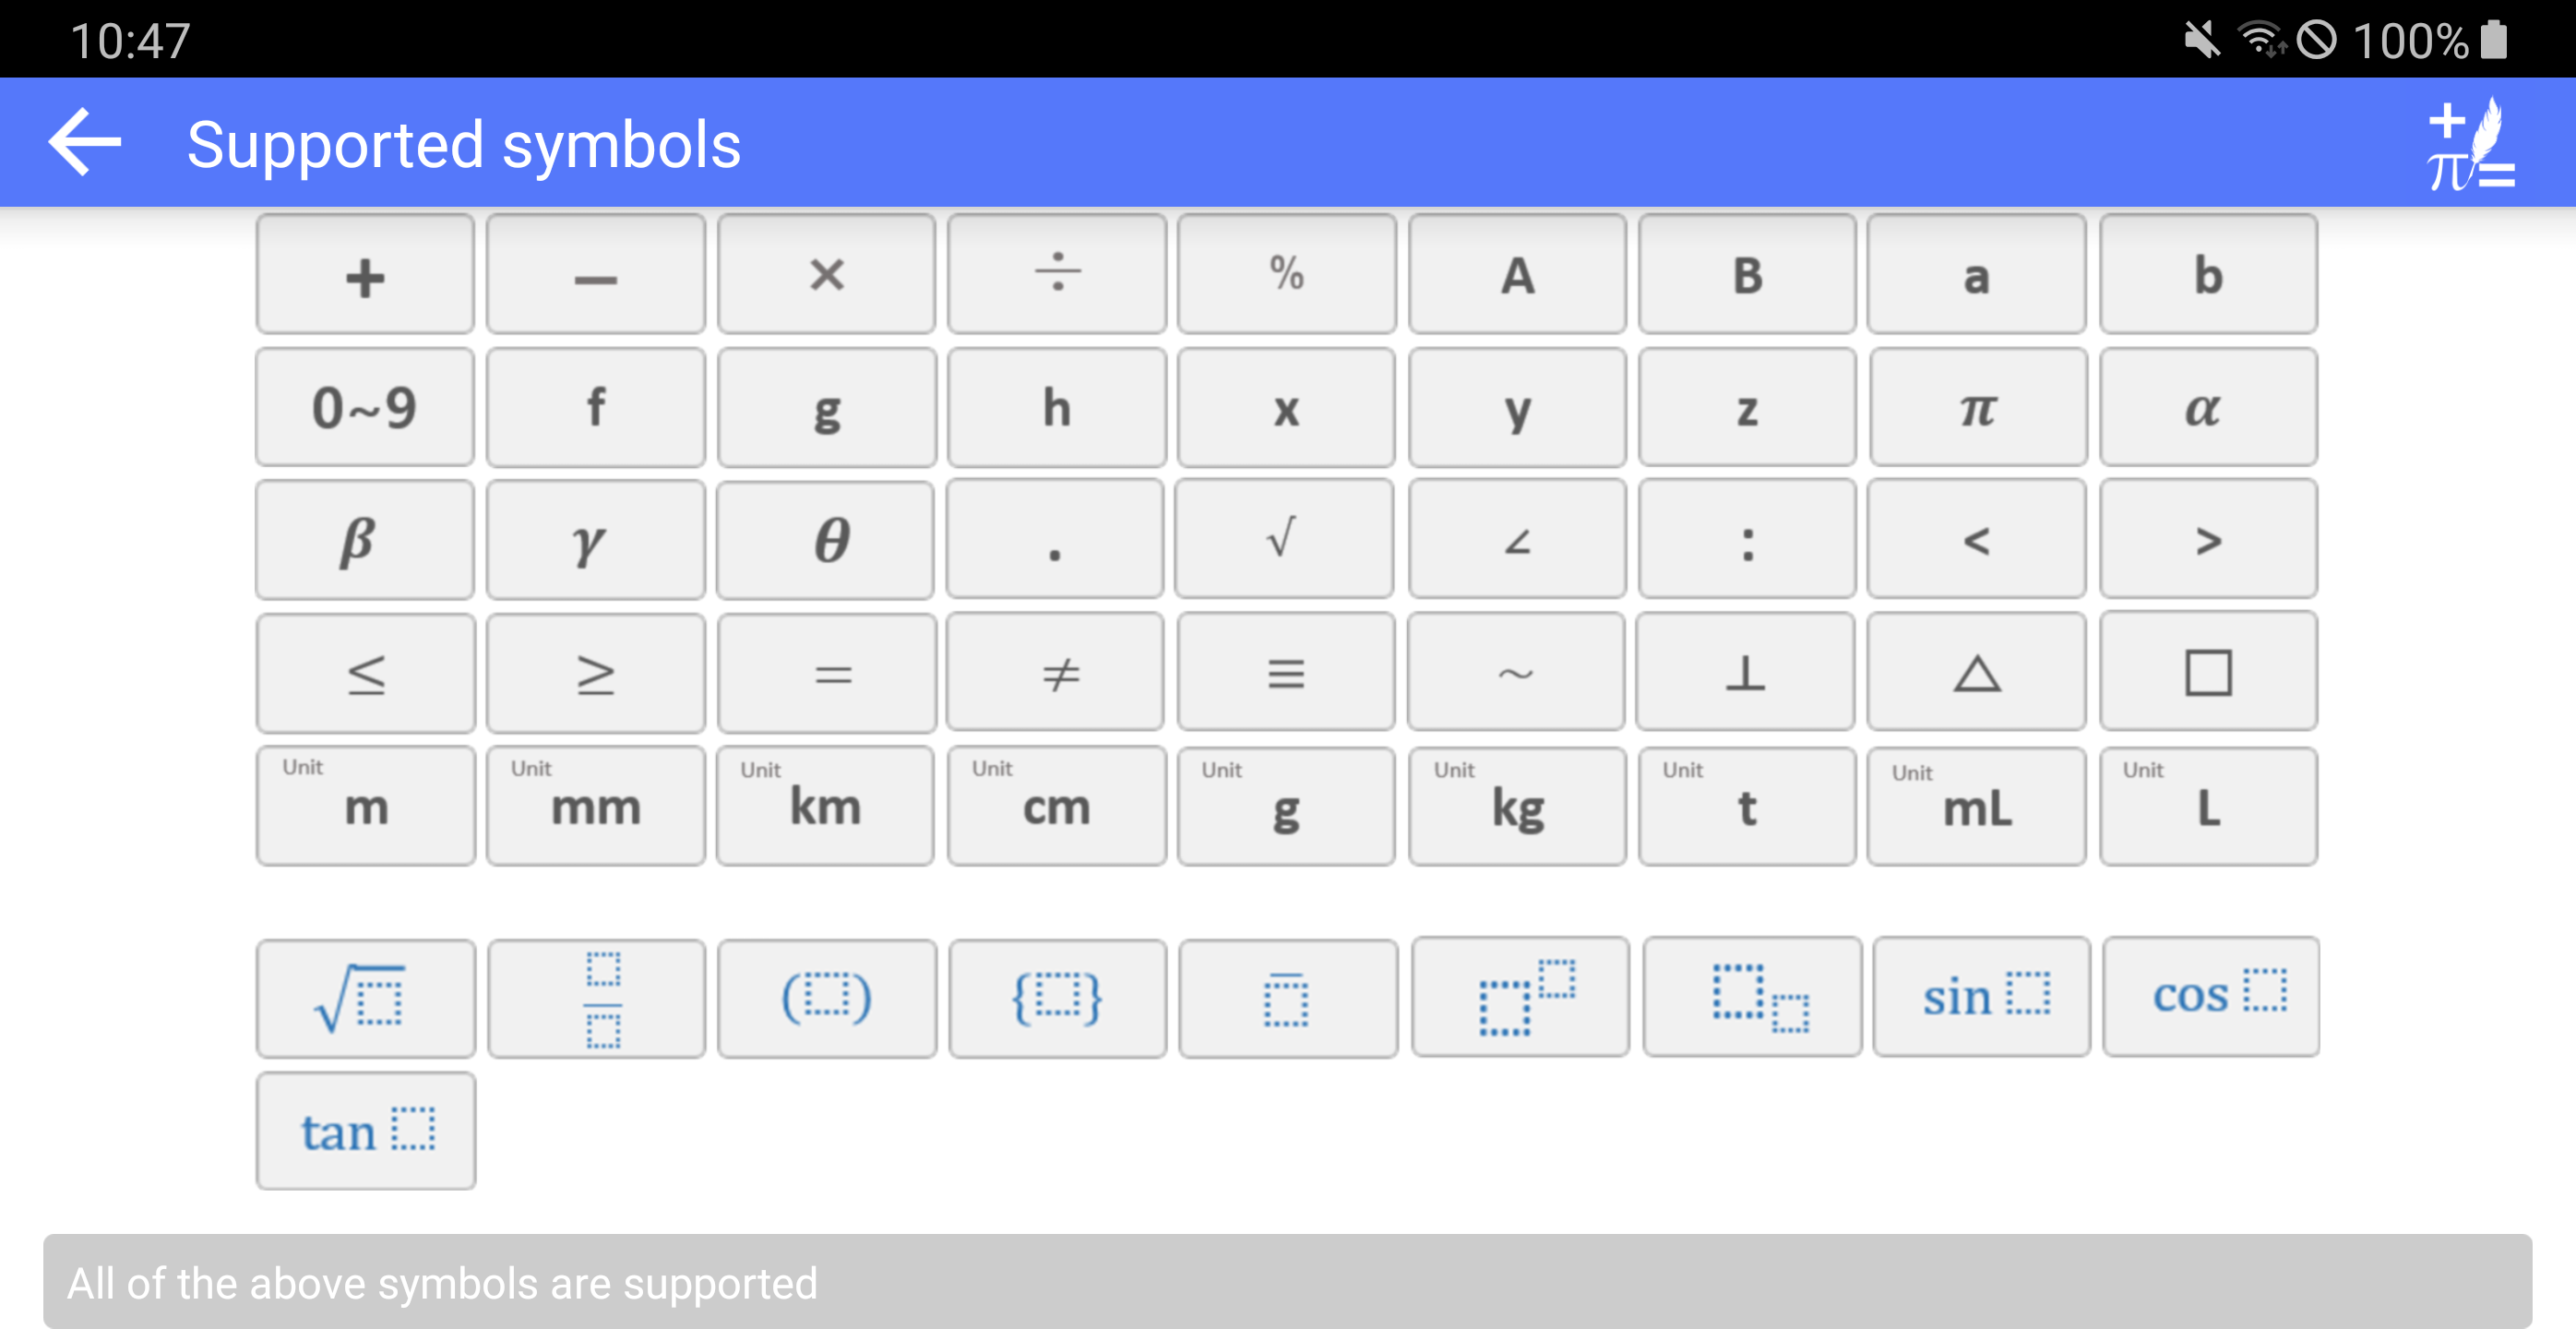Choose the fraction template symbol
Image resolution: width=2576 pixels, height=1329 pixels.
(x=596, y=998)
